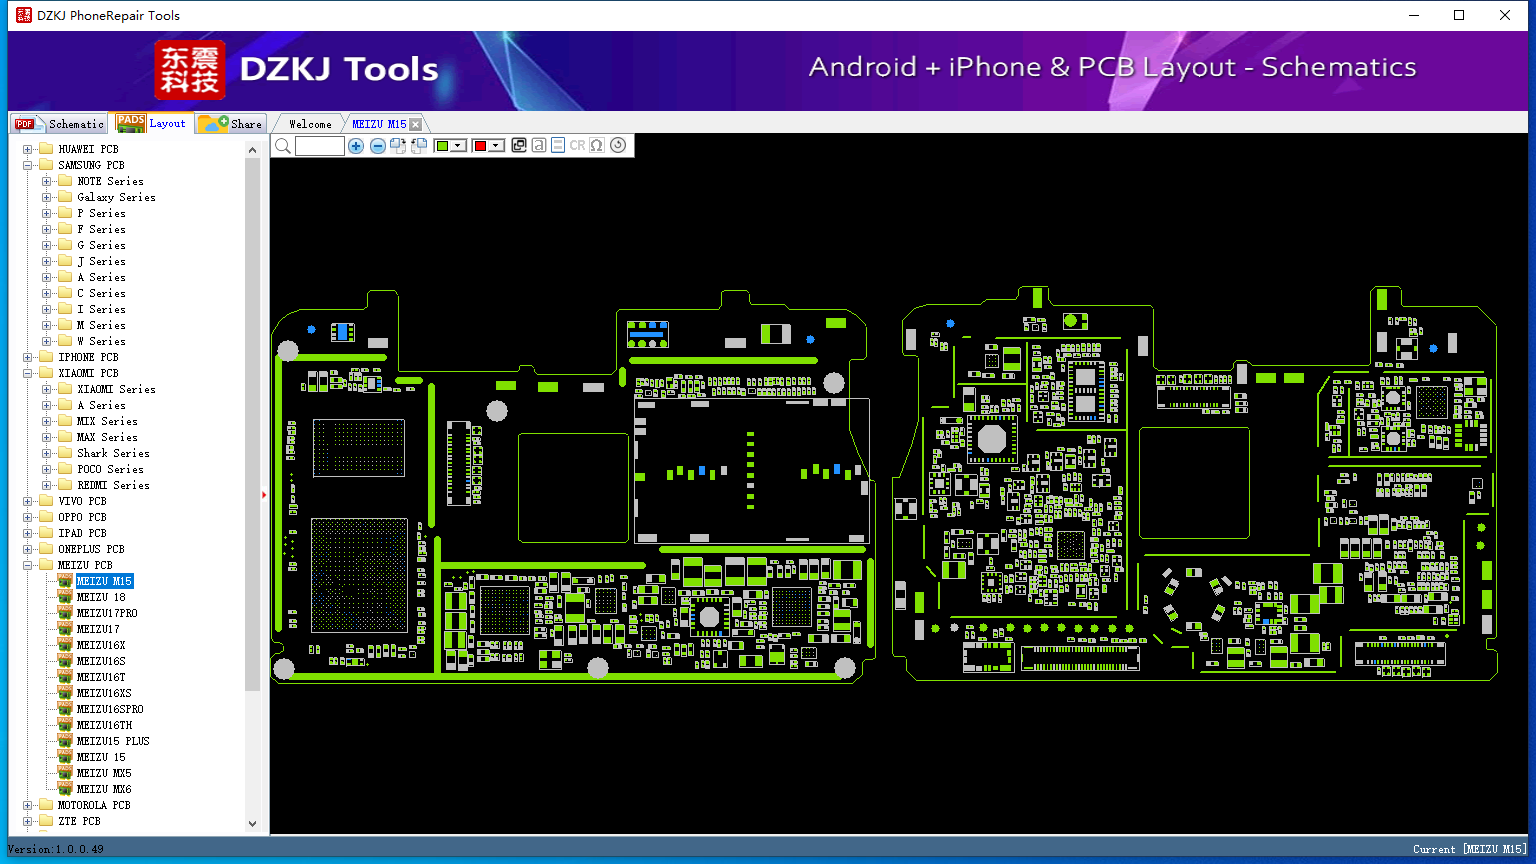Select the MEIZU M15 document tab
The image size is (1536, 864).
tap(379, 124)
